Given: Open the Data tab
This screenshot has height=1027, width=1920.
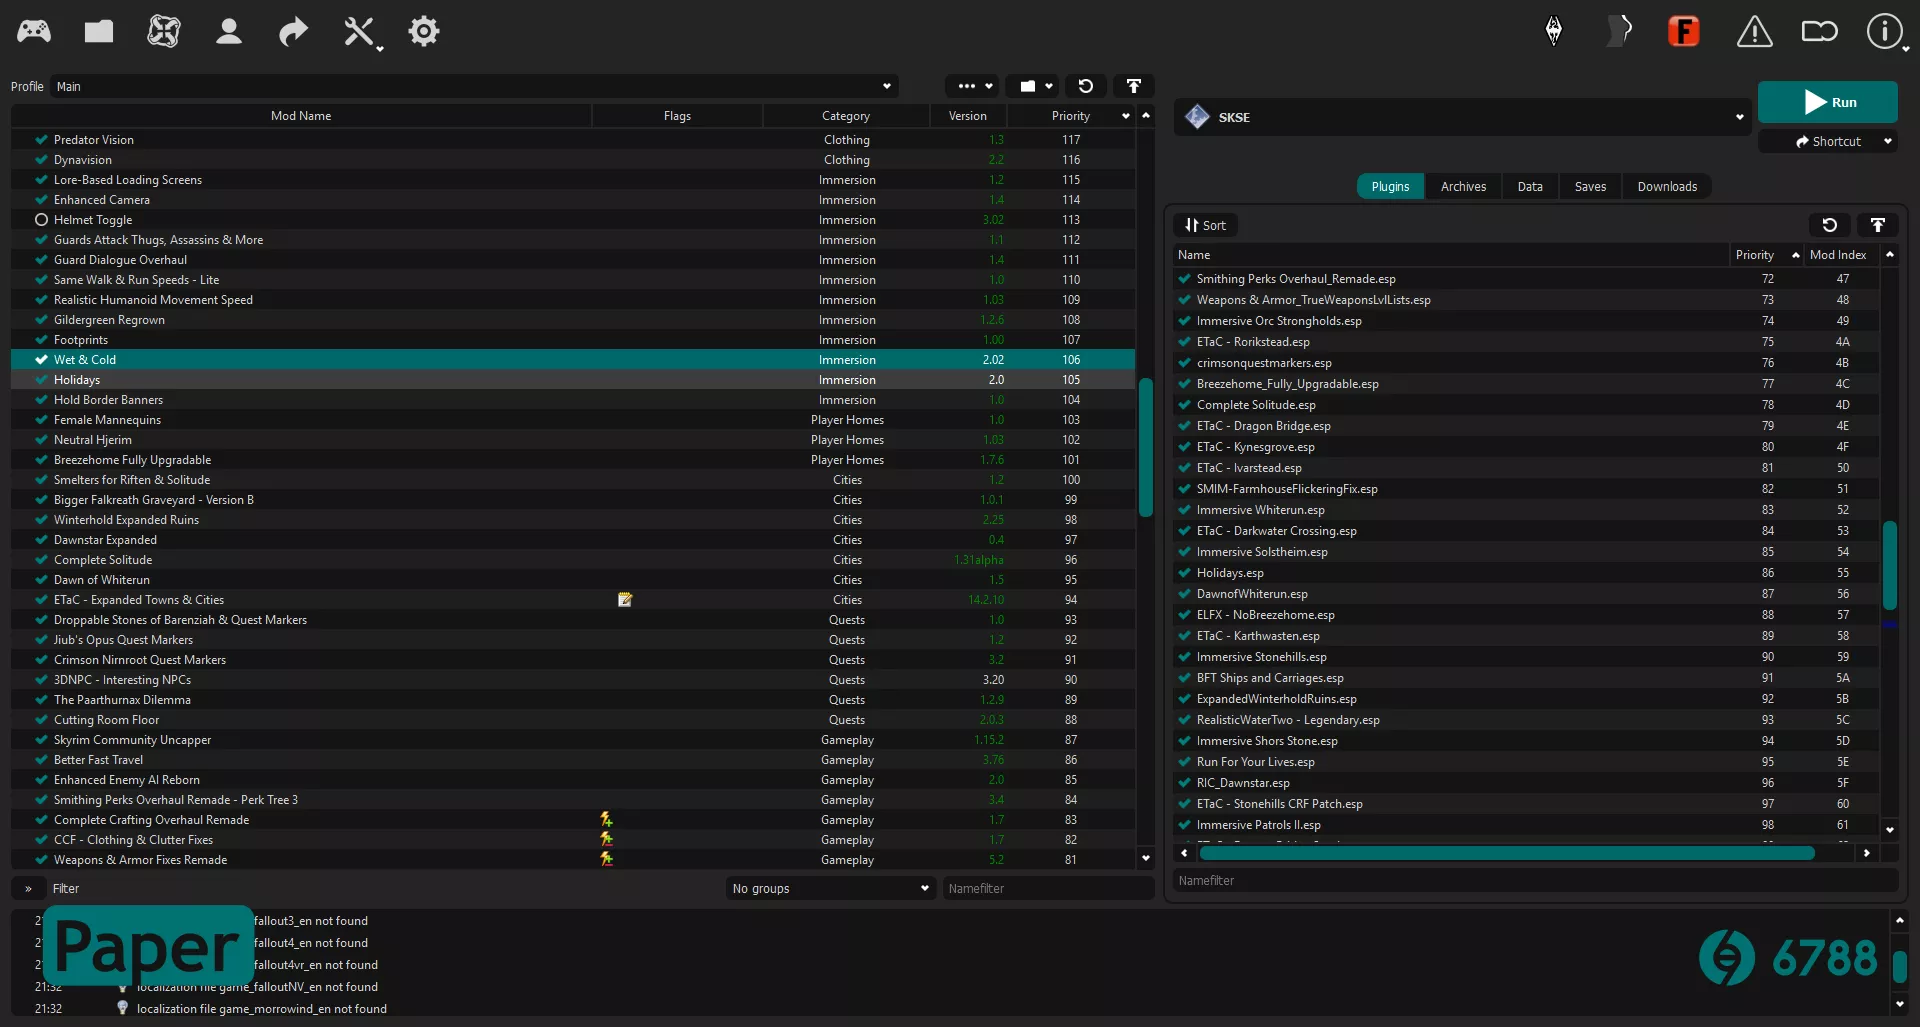Looking at the screenshot, I should [1530, 186].
